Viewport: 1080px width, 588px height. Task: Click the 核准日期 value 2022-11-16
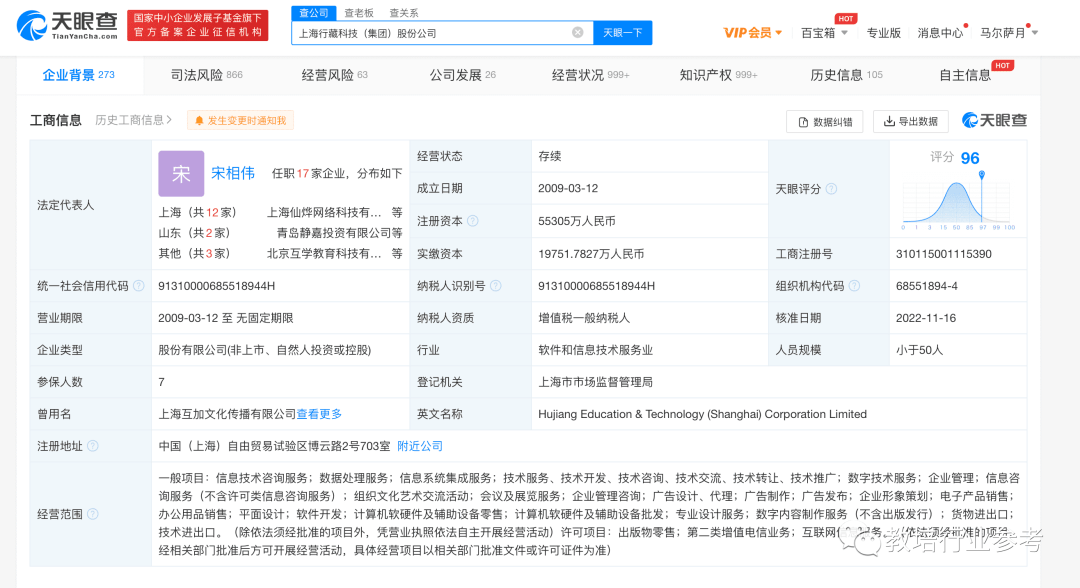tap(926, 318)
